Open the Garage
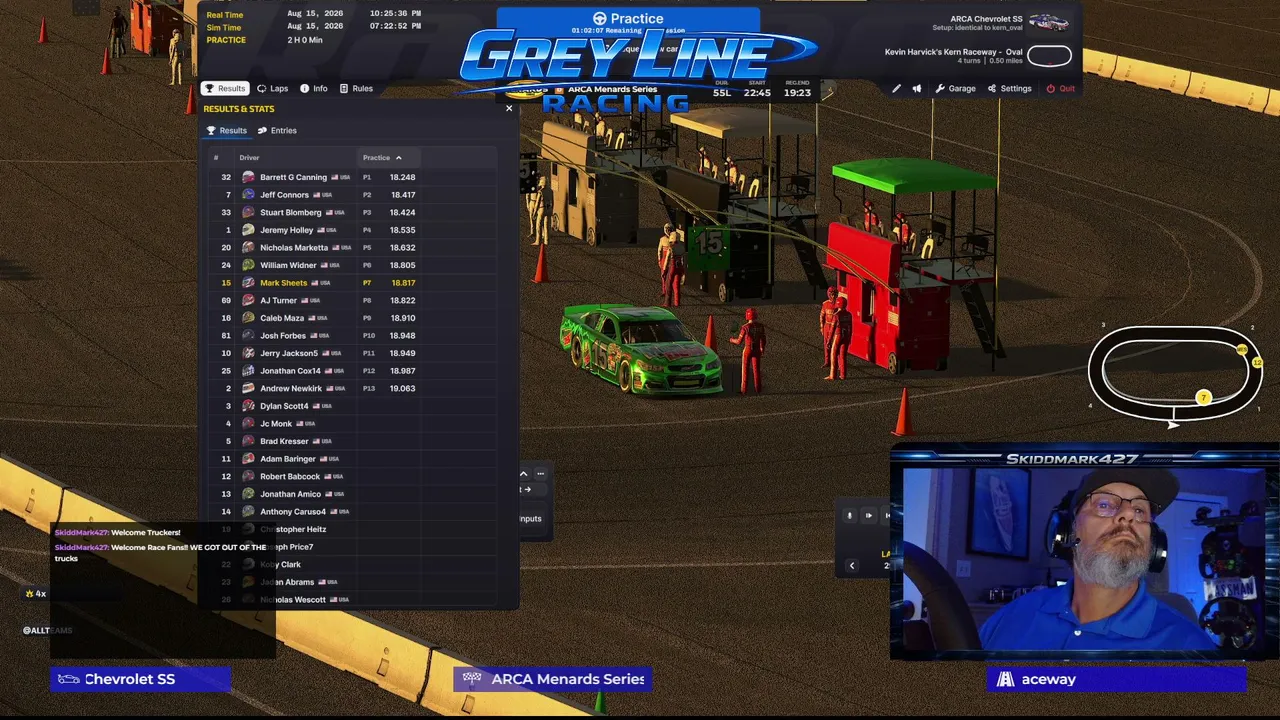Screen dimensions: 1280x720 coord(955,88)
